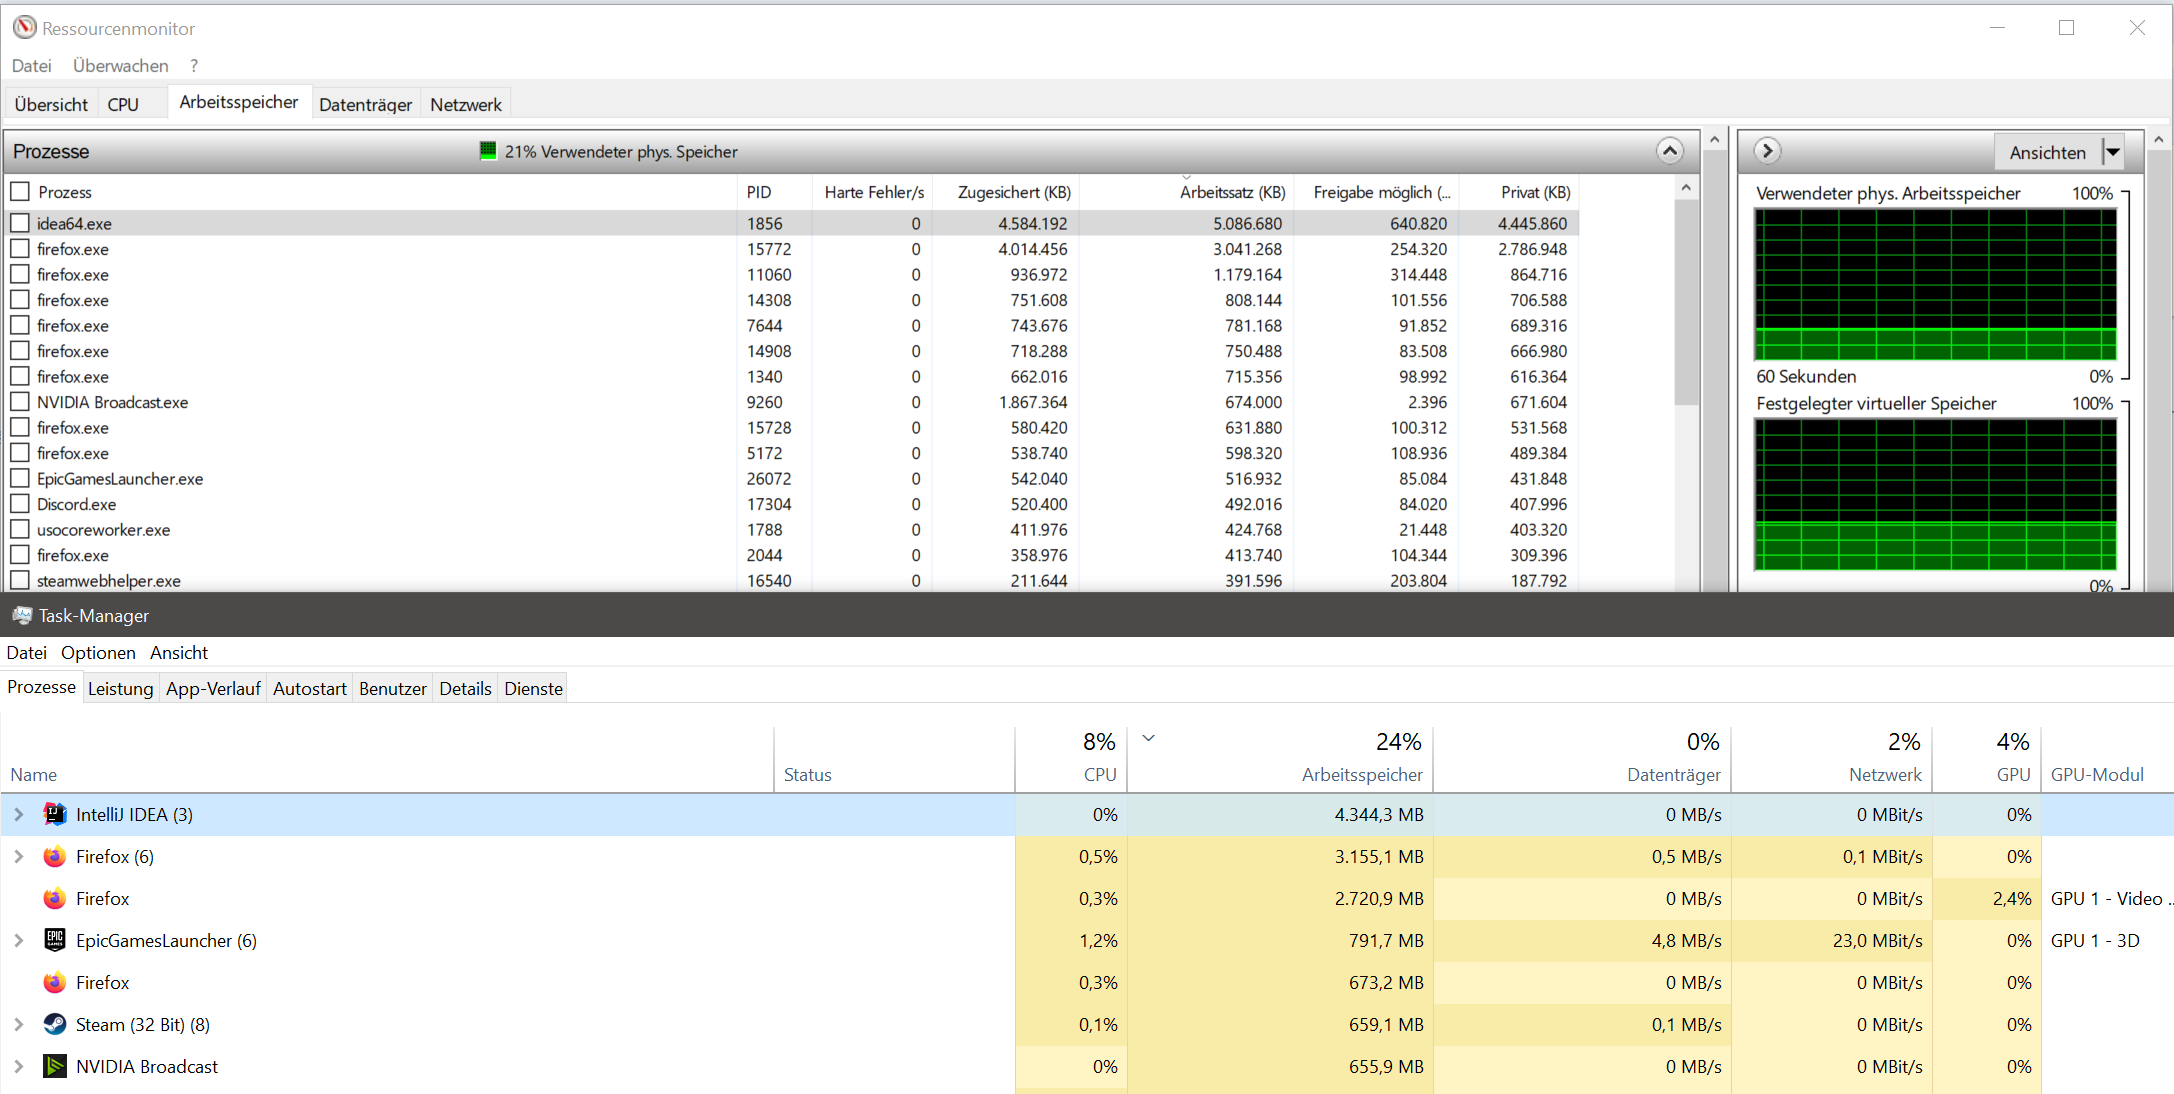
Task: Select all via the Prozess header checkbox
Action: point(20,191)
